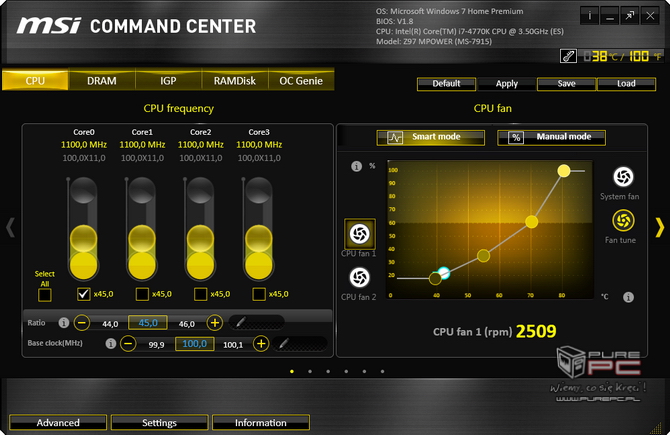The height and width of the screenshot is (435, 670).
Task: Increase Ratio with the plus button
Action: (215, 323)
